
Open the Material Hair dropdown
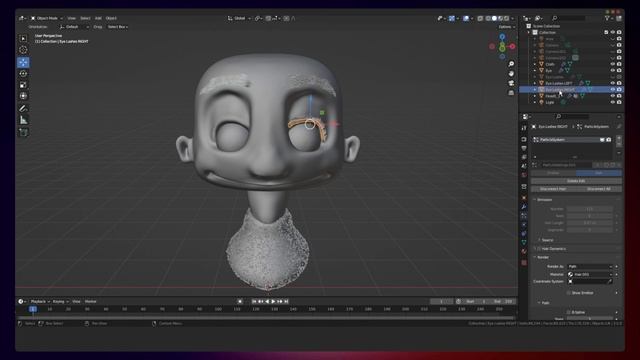point(590,274)
